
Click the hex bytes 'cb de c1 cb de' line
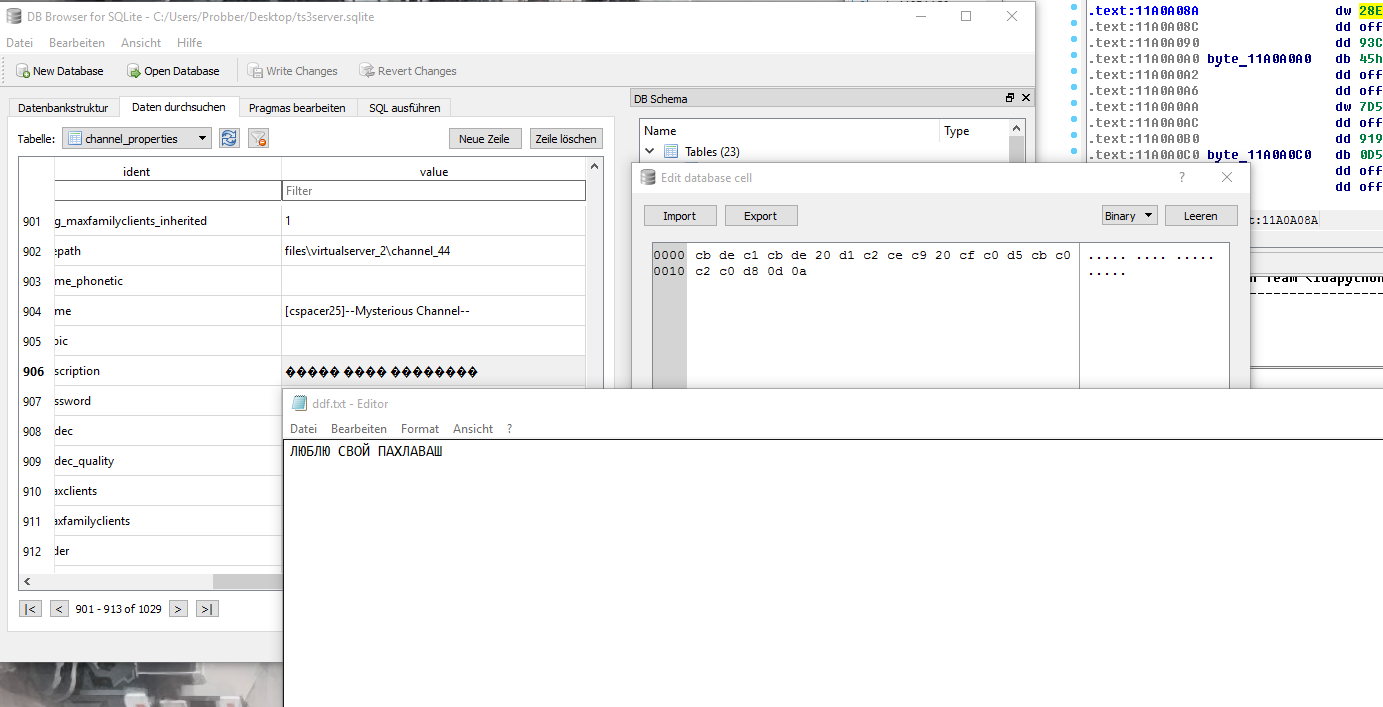[883, 255]
